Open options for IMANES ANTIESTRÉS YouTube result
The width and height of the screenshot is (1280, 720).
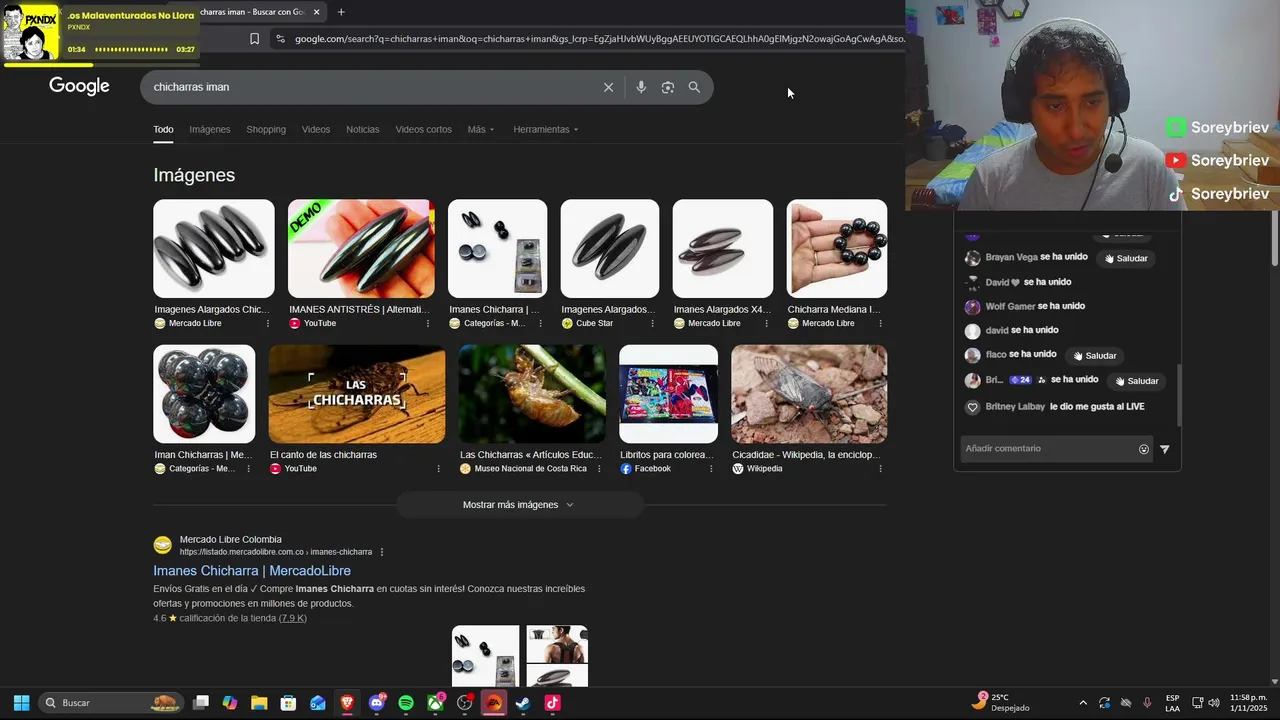pos(428,323)
